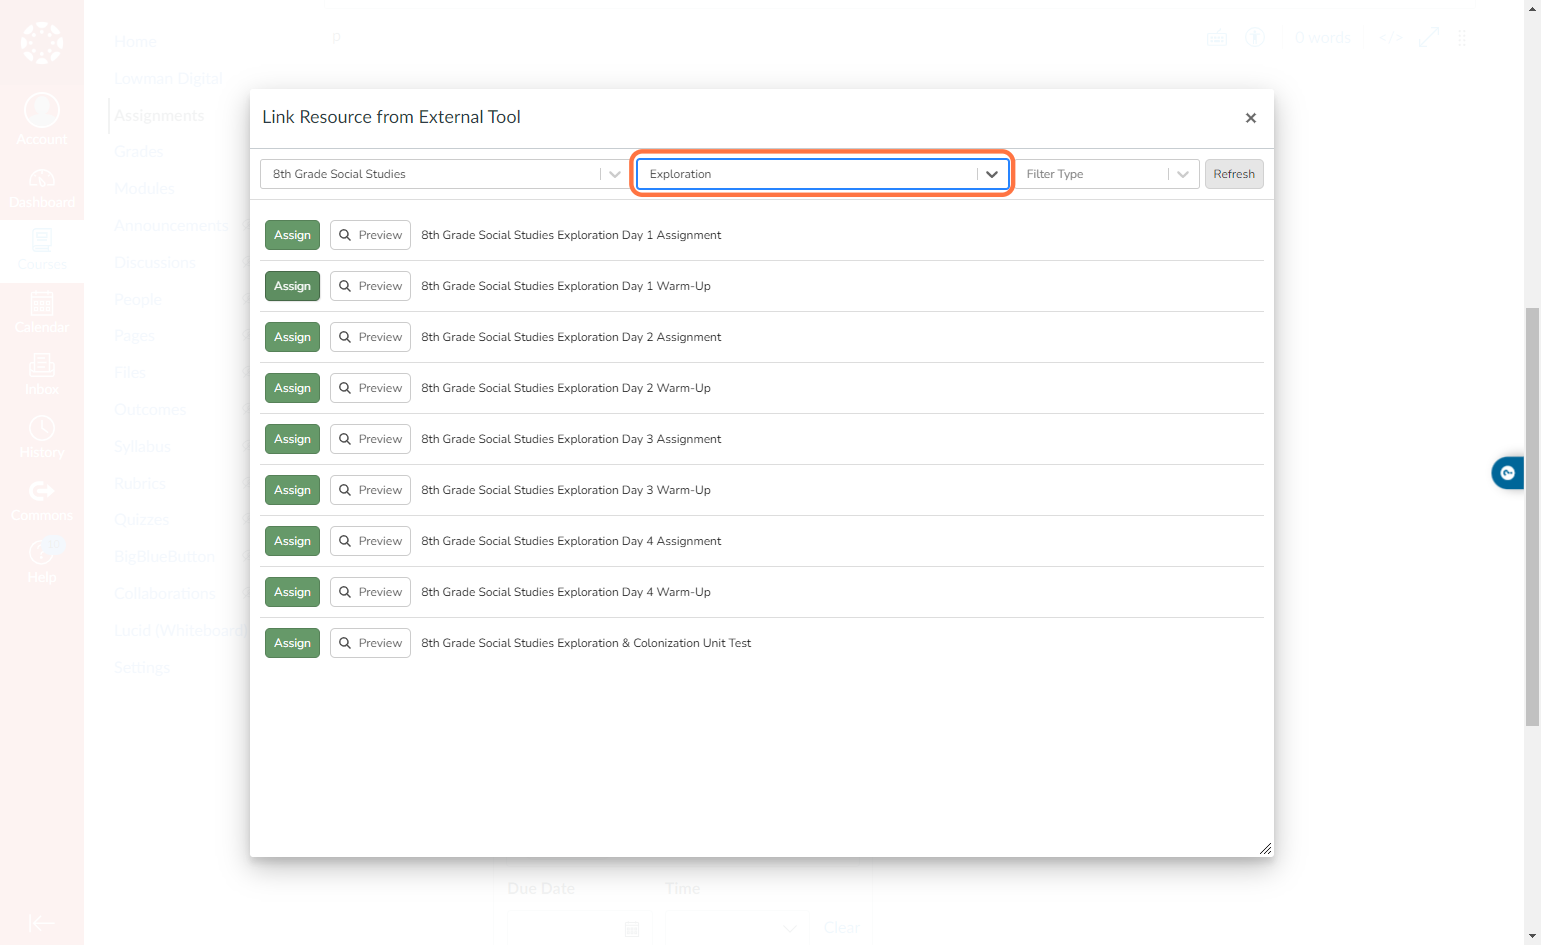Preview Exploration Day 1 Warm-Up
1541x945 pixels.
(370, 286)
